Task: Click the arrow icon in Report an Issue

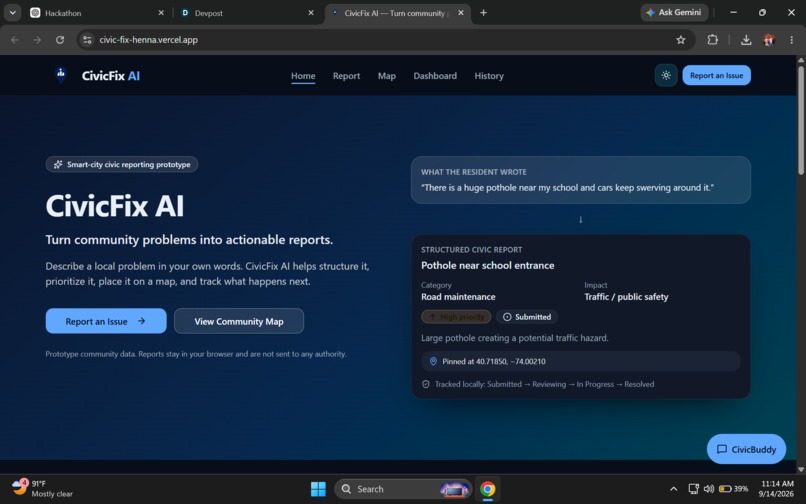Action: pos(141,321)
